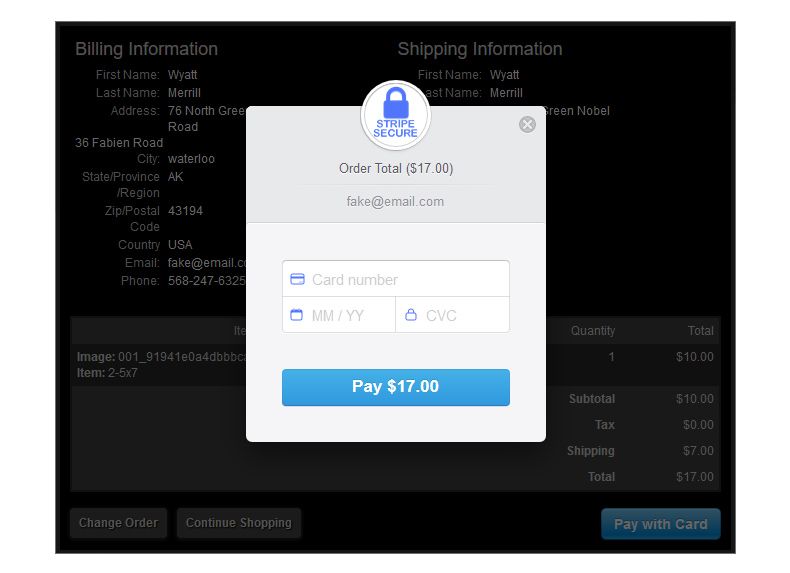Select the Item: 2-5x7 order row
This screenshot has height=573, width=790.
pos(110,372)
